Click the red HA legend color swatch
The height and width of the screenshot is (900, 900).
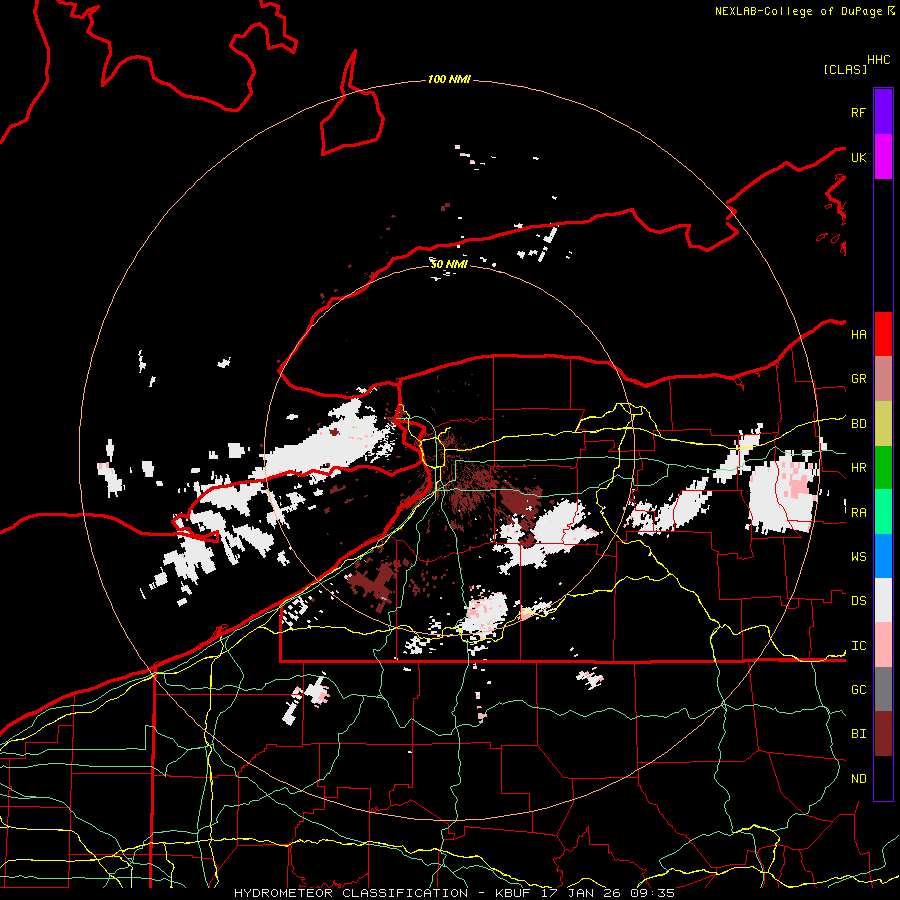pyautogui.click(x=883, y=334)
